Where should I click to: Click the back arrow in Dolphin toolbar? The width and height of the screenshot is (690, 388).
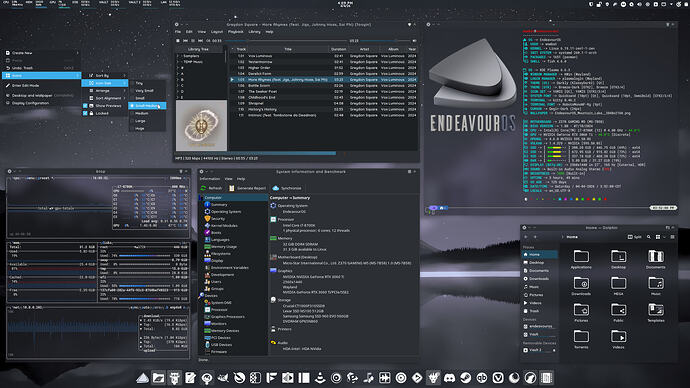[x=526, y=237]
